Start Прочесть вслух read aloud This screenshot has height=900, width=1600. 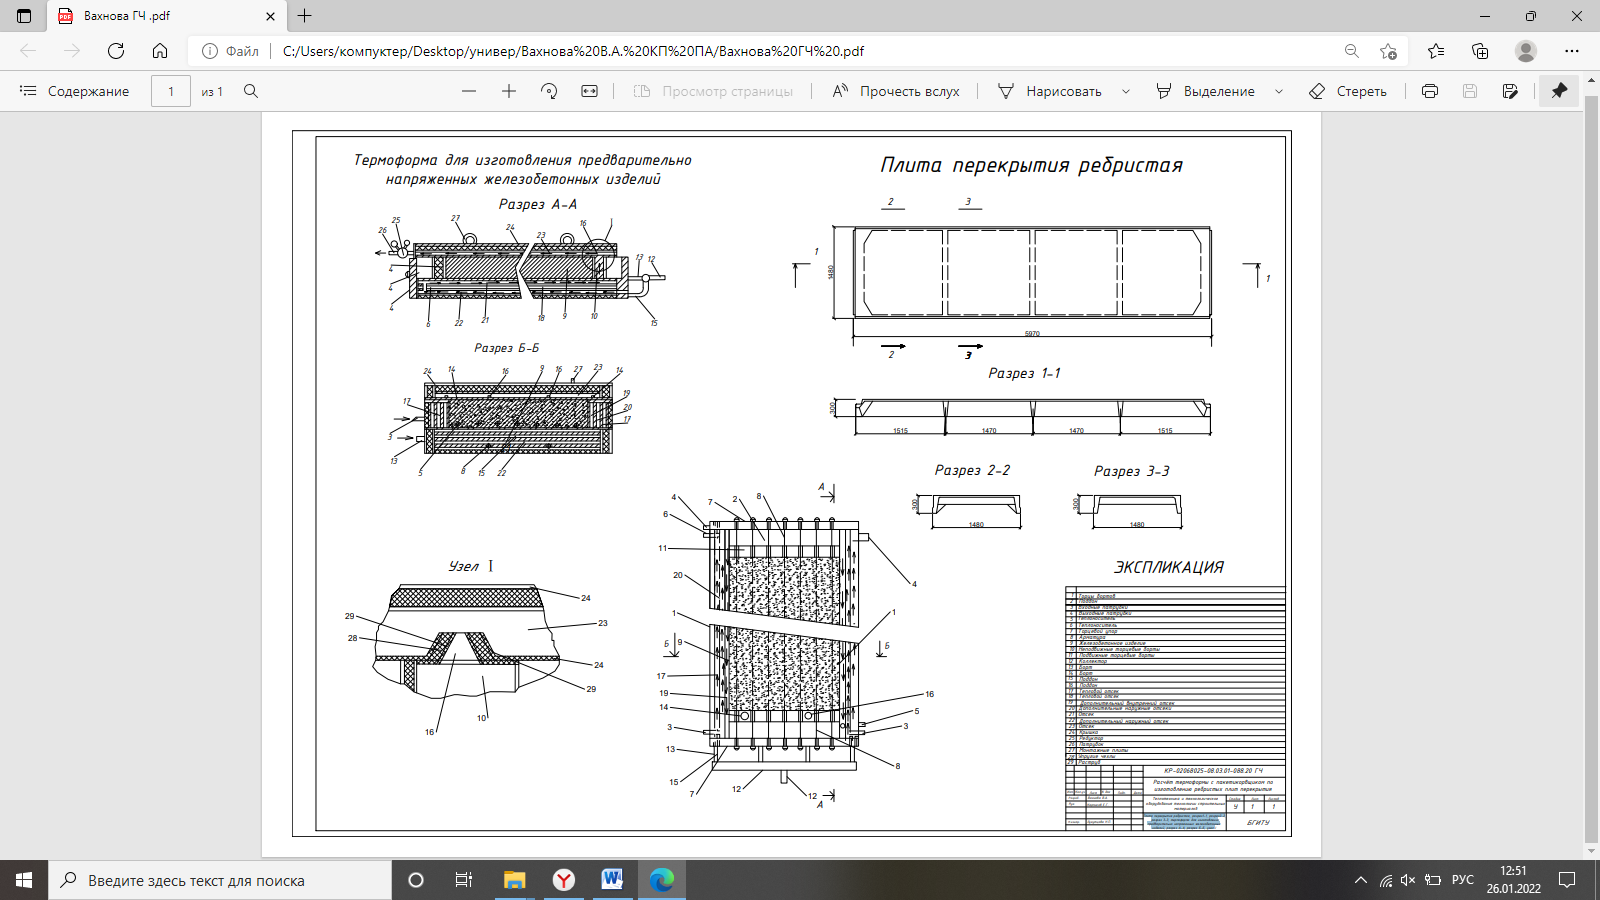pyautogui.click(x=896, y=91)
